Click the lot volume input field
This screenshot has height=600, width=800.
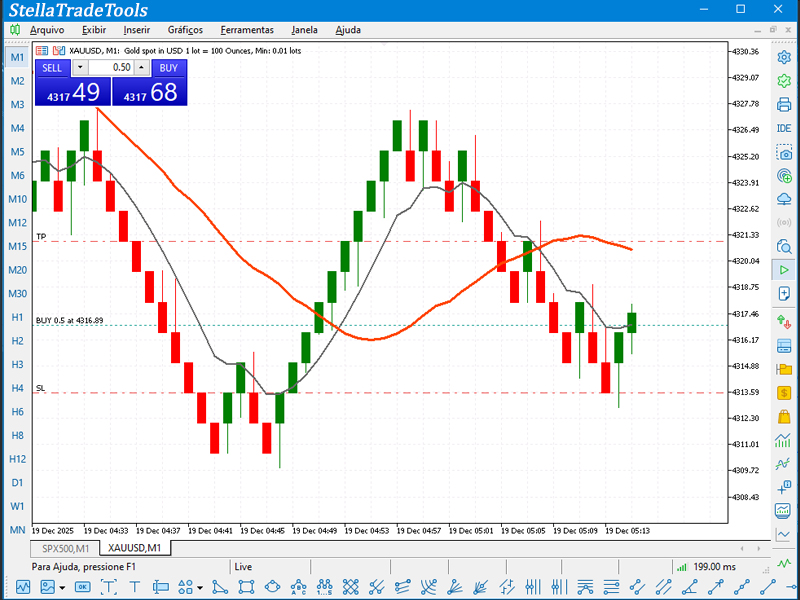[x=111, y=68]
